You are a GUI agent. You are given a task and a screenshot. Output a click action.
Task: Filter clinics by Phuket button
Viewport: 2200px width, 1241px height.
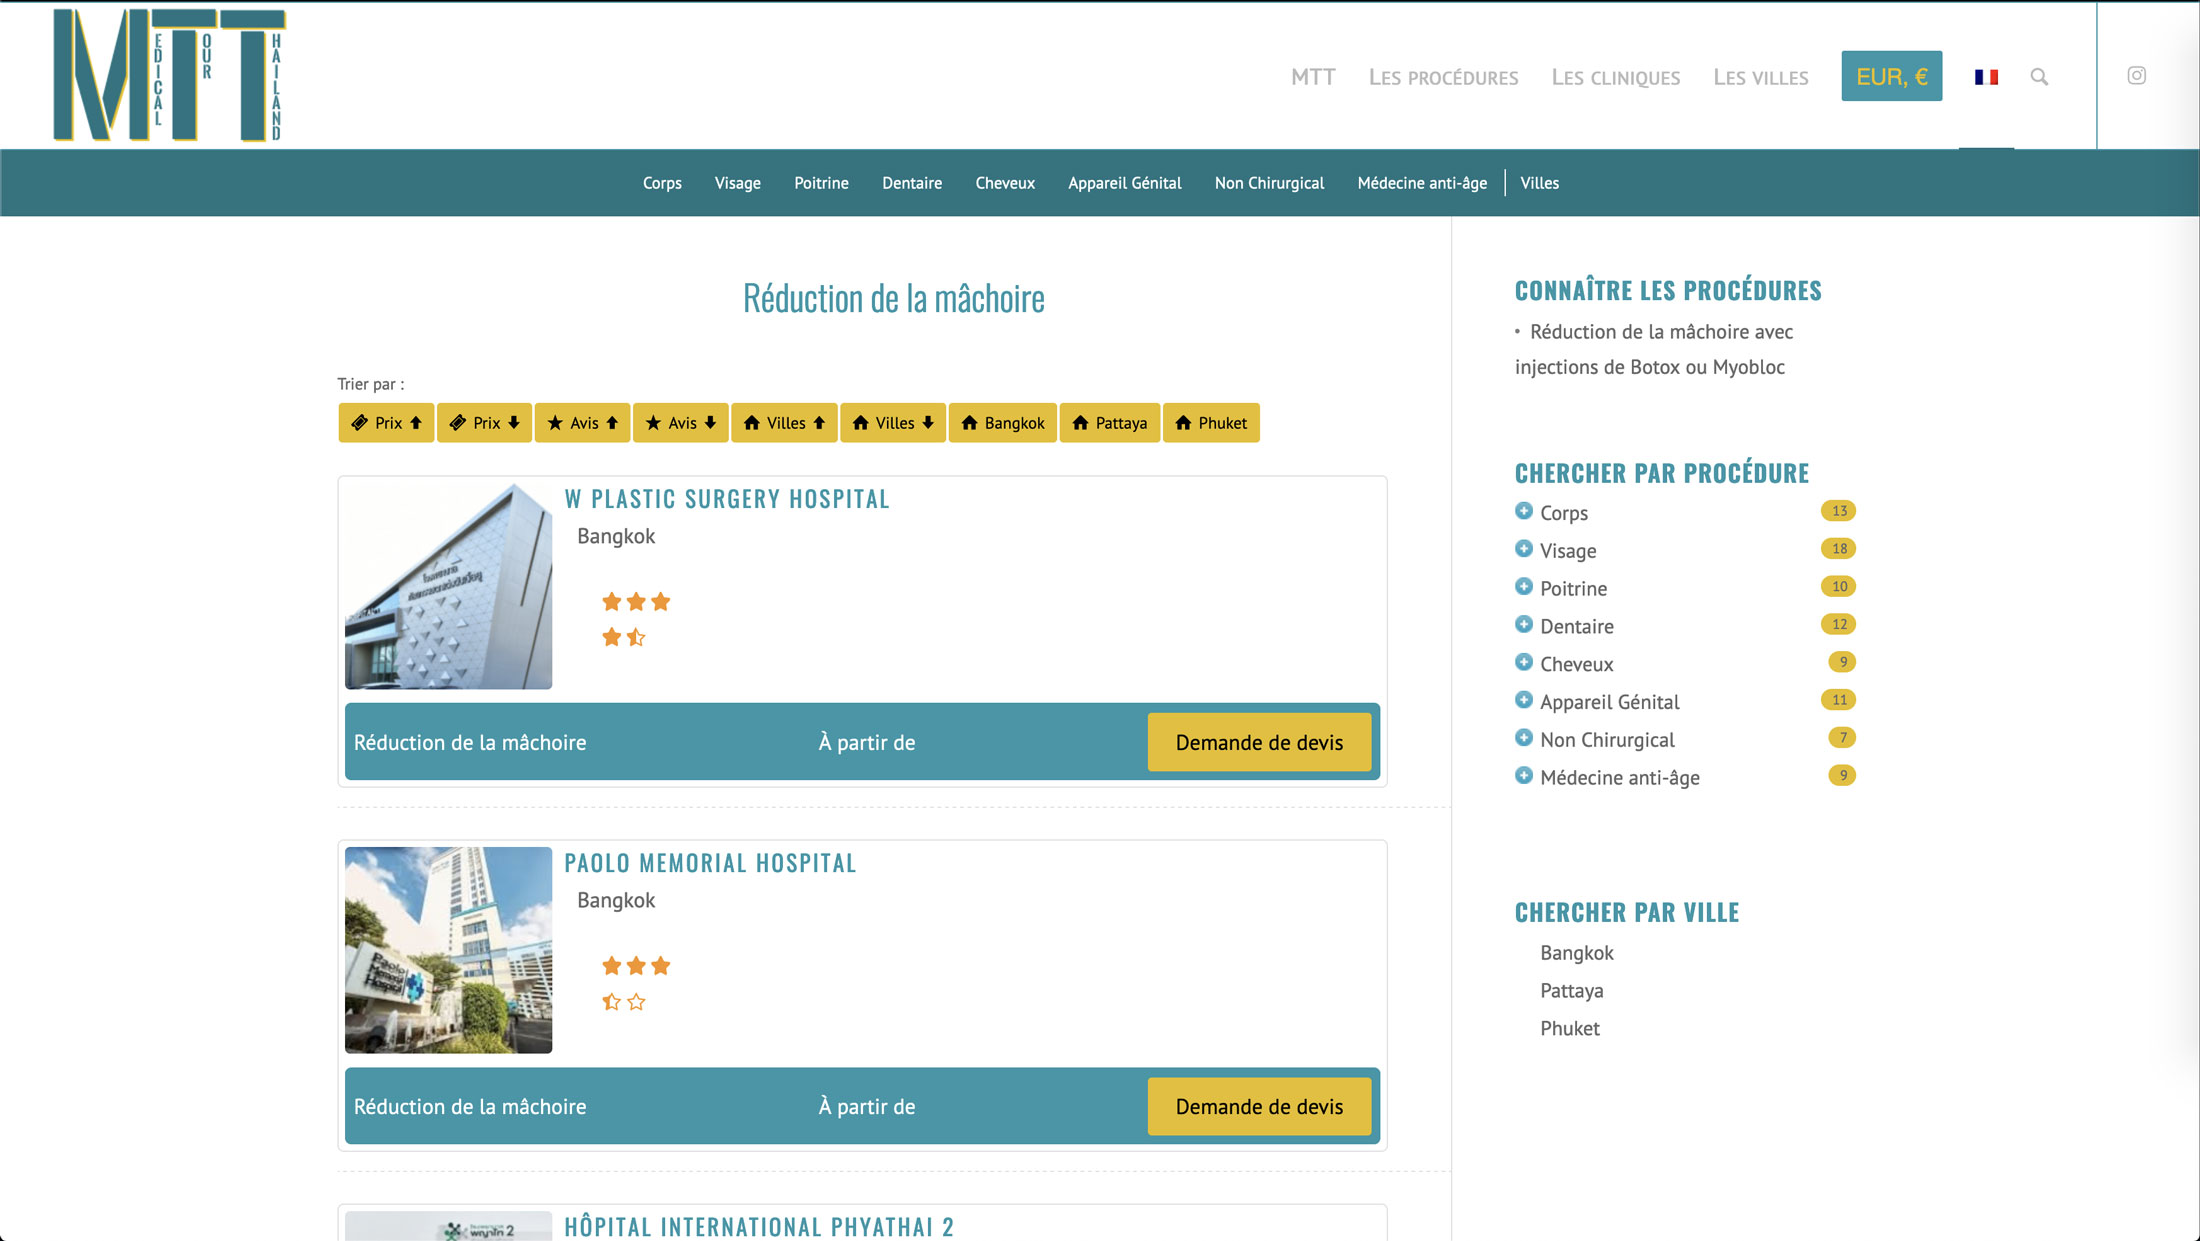[x=1211, y=423]
